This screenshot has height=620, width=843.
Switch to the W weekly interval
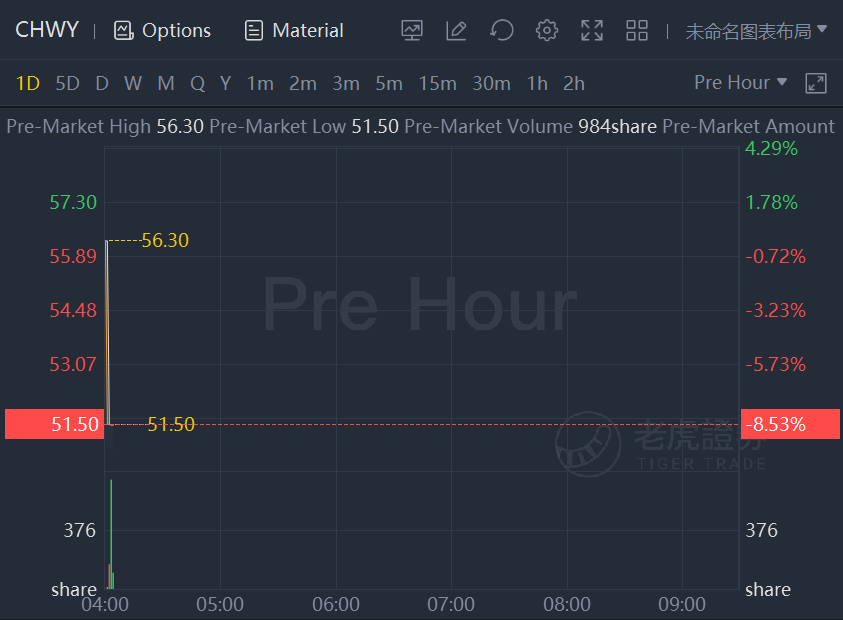(x=133, y=83)
